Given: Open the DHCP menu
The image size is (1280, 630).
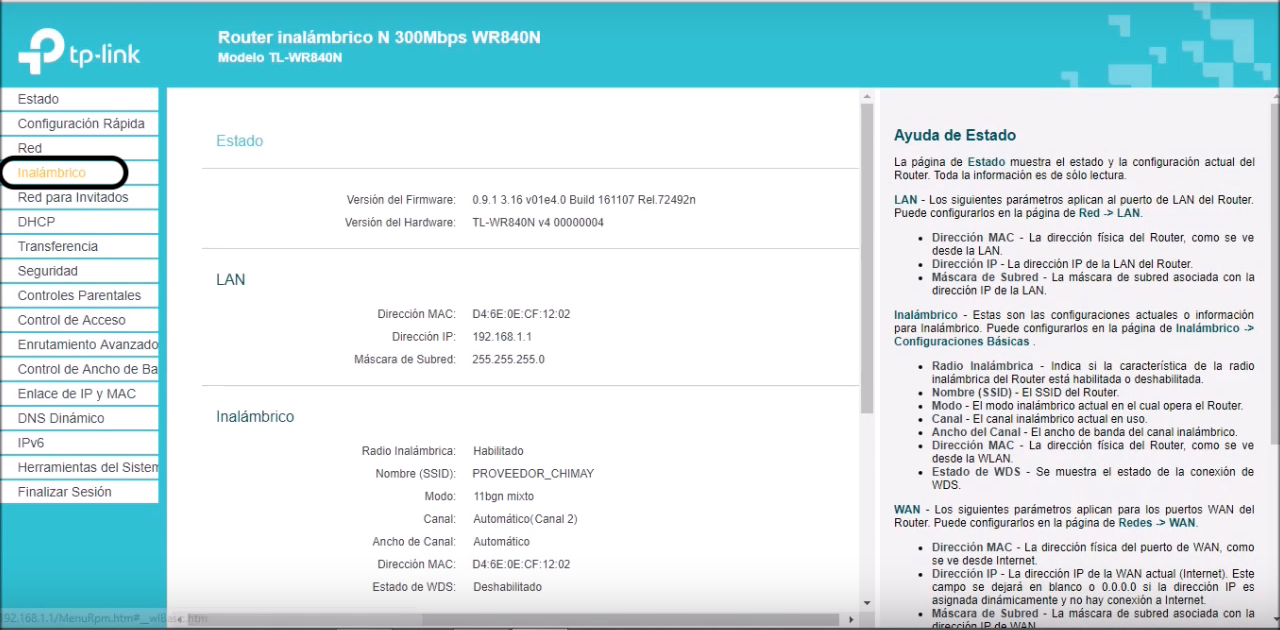Looking at the screenshot, I should [36, 222].
